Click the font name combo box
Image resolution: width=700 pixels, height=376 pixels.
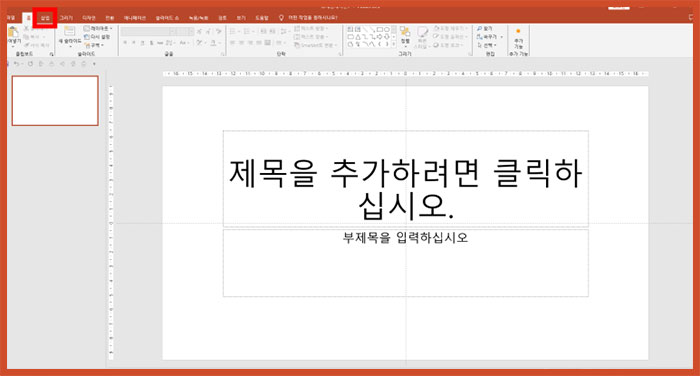tap(146, 31)
